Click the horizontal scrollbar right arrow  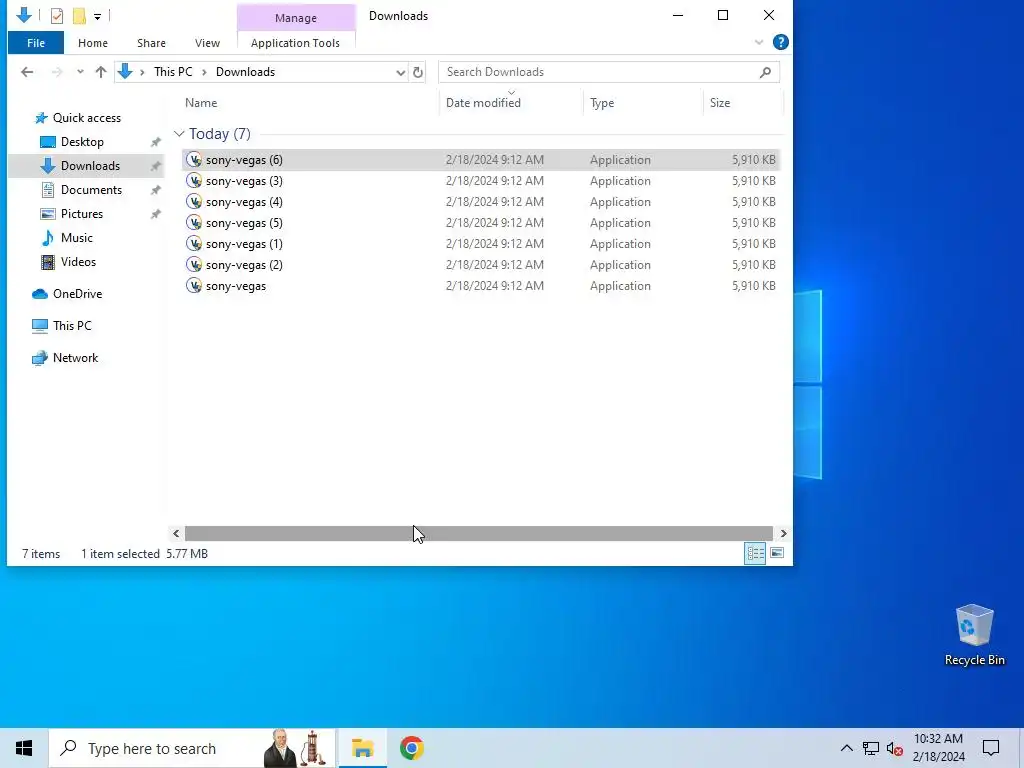pyautogui.click(x=783, y=534)
